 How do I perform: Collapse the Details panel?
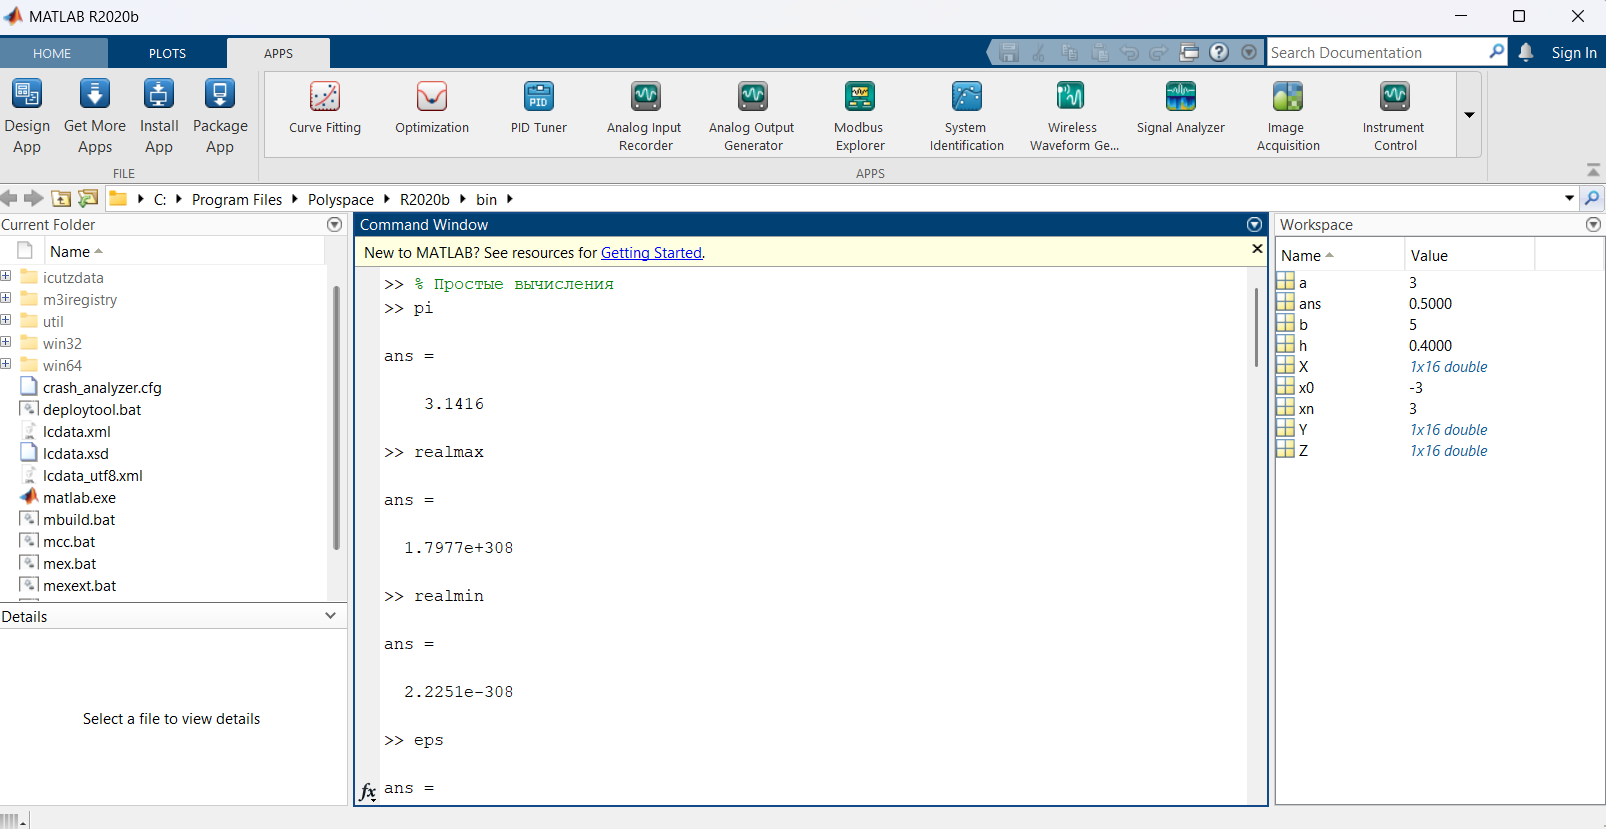(330, 616)
